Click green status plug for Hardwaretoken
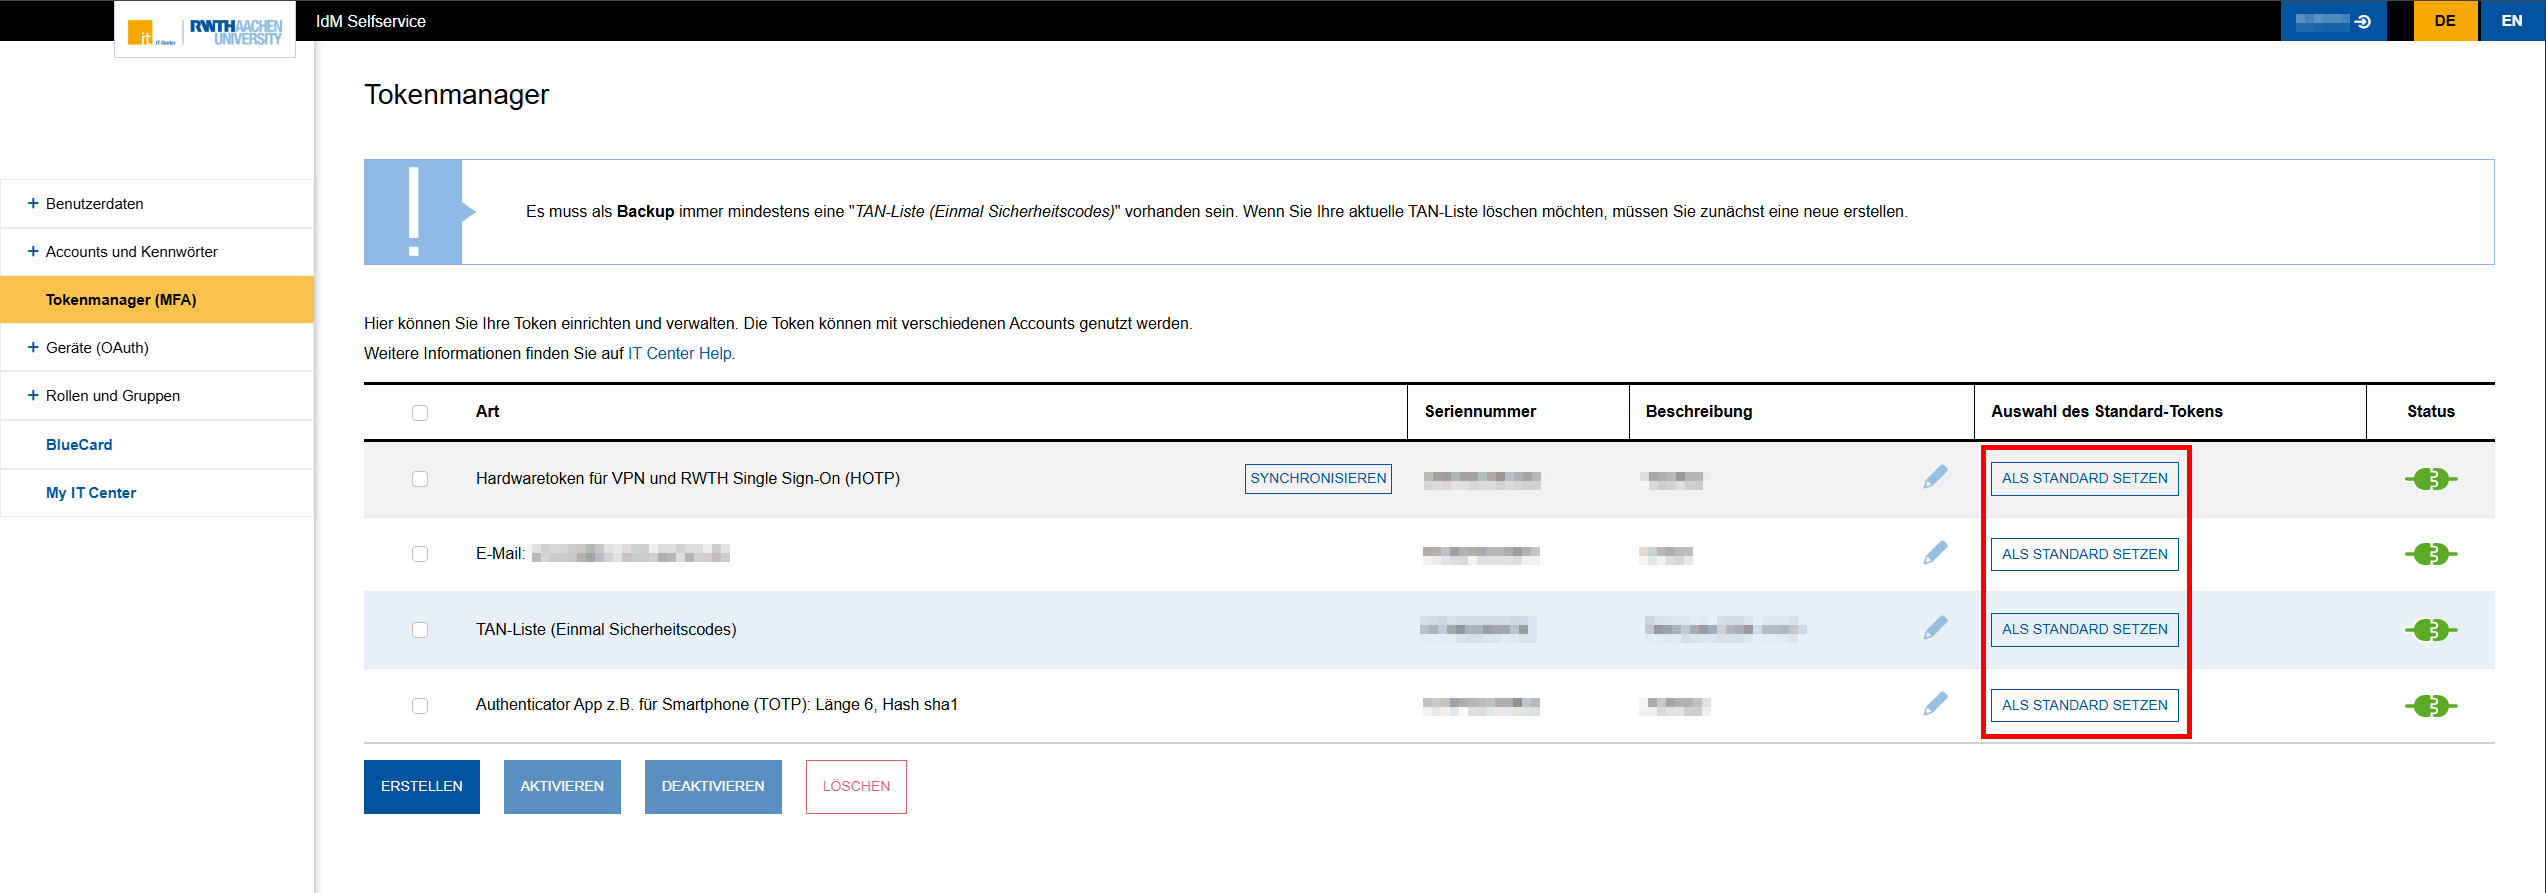Image resolution: width=2546 pixels, height=893 pixels. pos(2430,479)
